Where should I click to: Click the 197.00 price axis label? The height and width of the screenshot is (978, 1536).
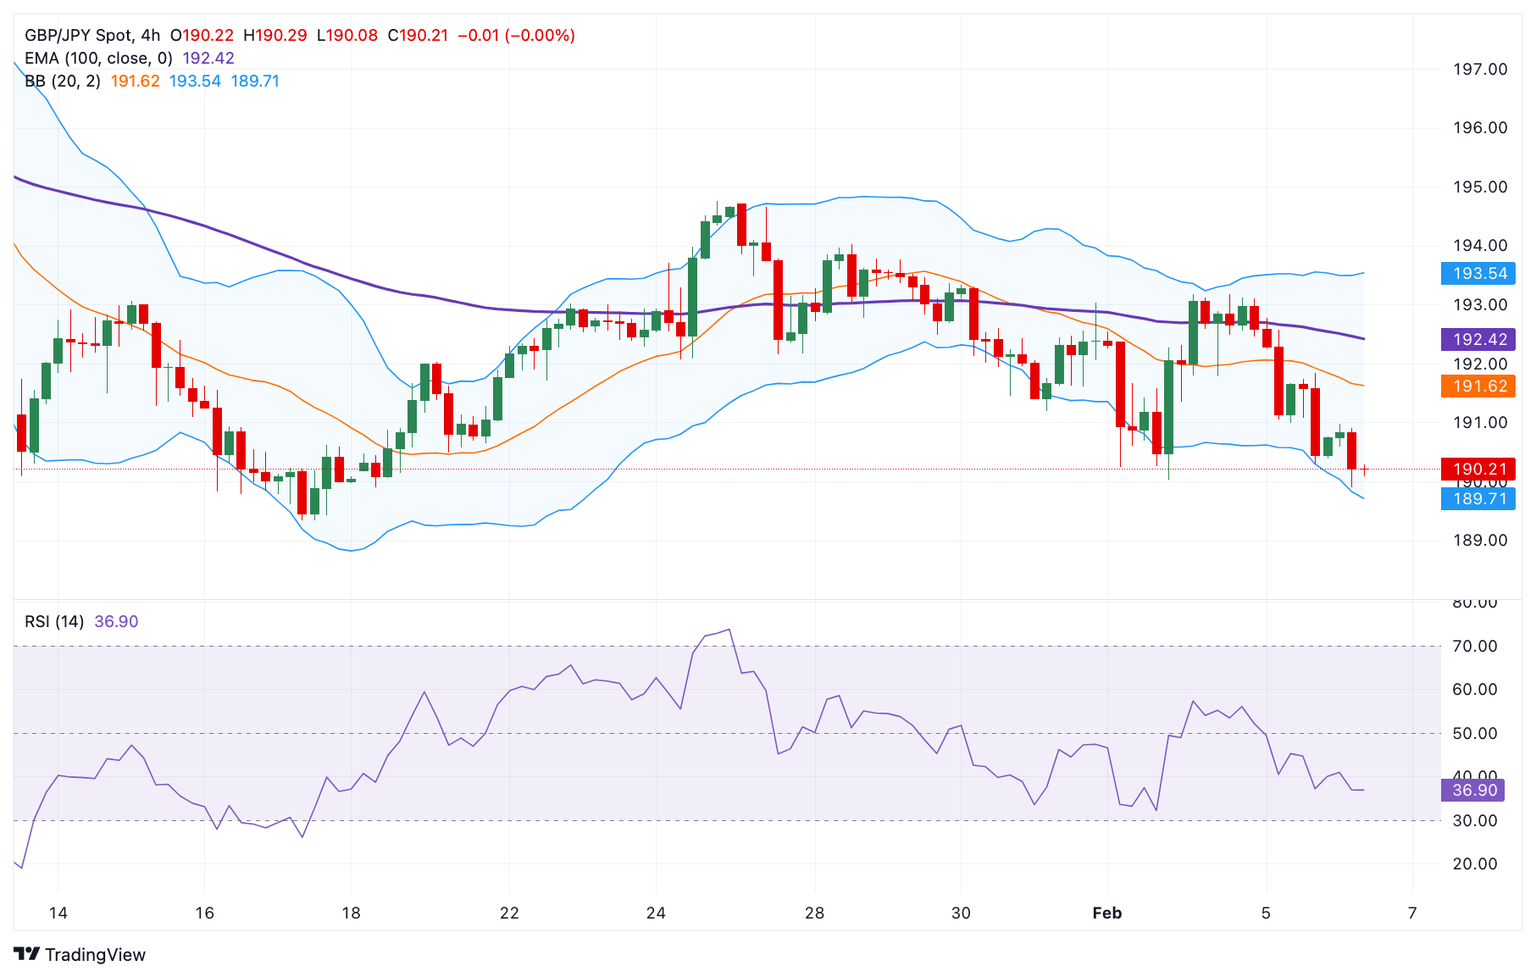tap(1479, 69)
